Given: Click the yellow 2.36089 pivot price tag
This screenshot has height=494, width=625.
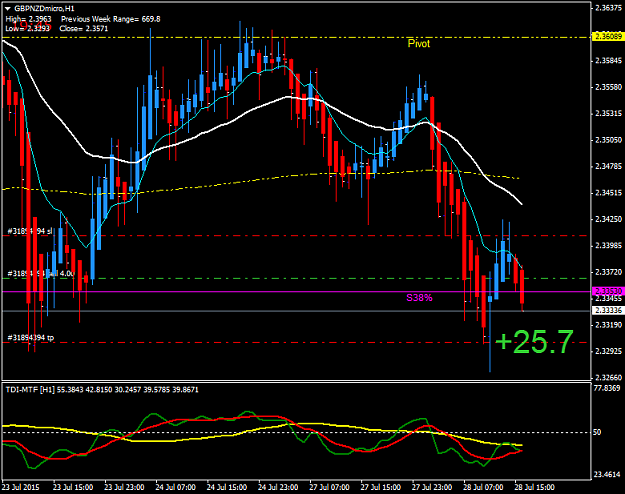Looking at the screenshot, I should tap(608, 36).
